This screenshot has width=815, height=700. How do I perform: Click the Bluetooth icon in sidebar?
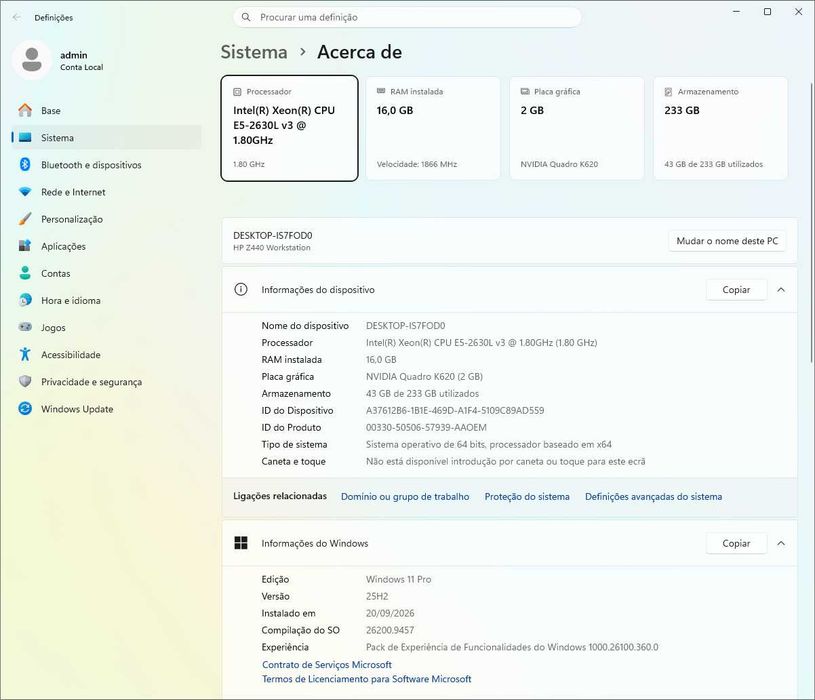(25, 165)
